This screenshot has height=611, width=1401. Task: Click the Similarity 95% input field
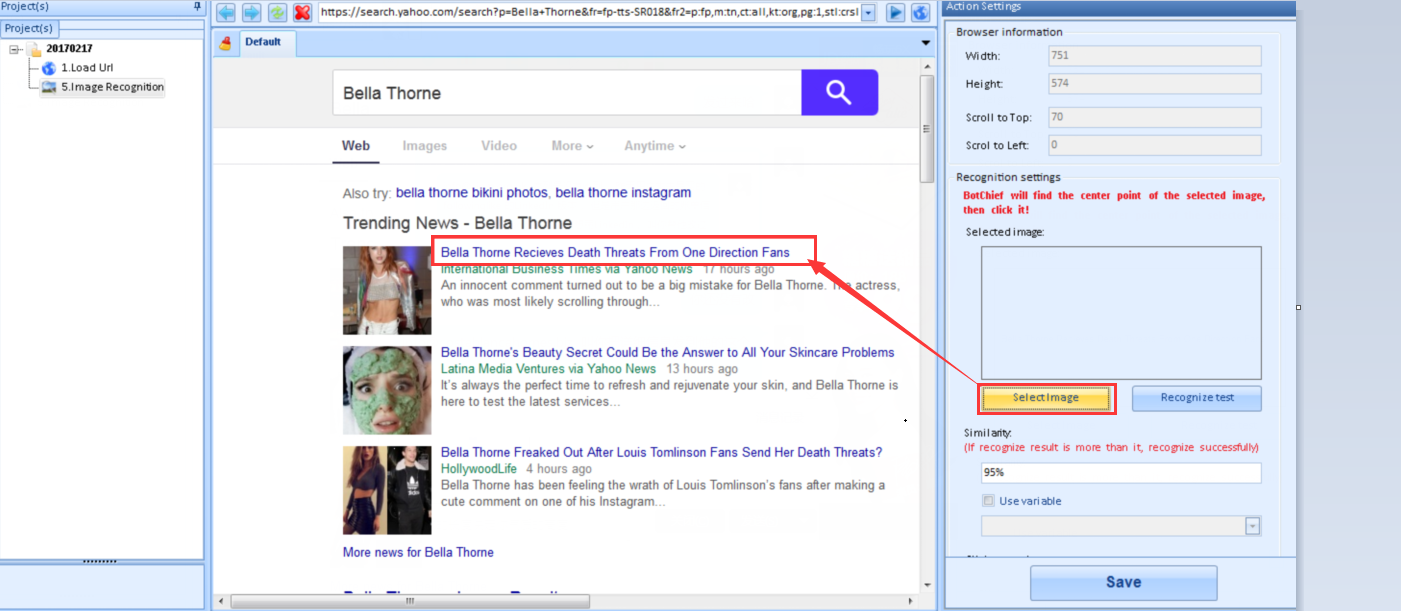tap(1121, 473)
